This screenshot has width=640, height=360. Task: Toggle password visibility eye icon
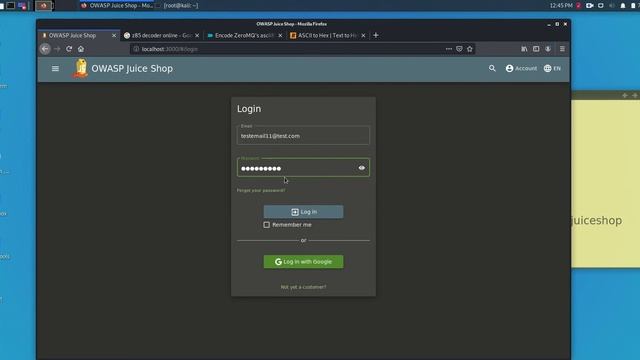tap(362, 168)
